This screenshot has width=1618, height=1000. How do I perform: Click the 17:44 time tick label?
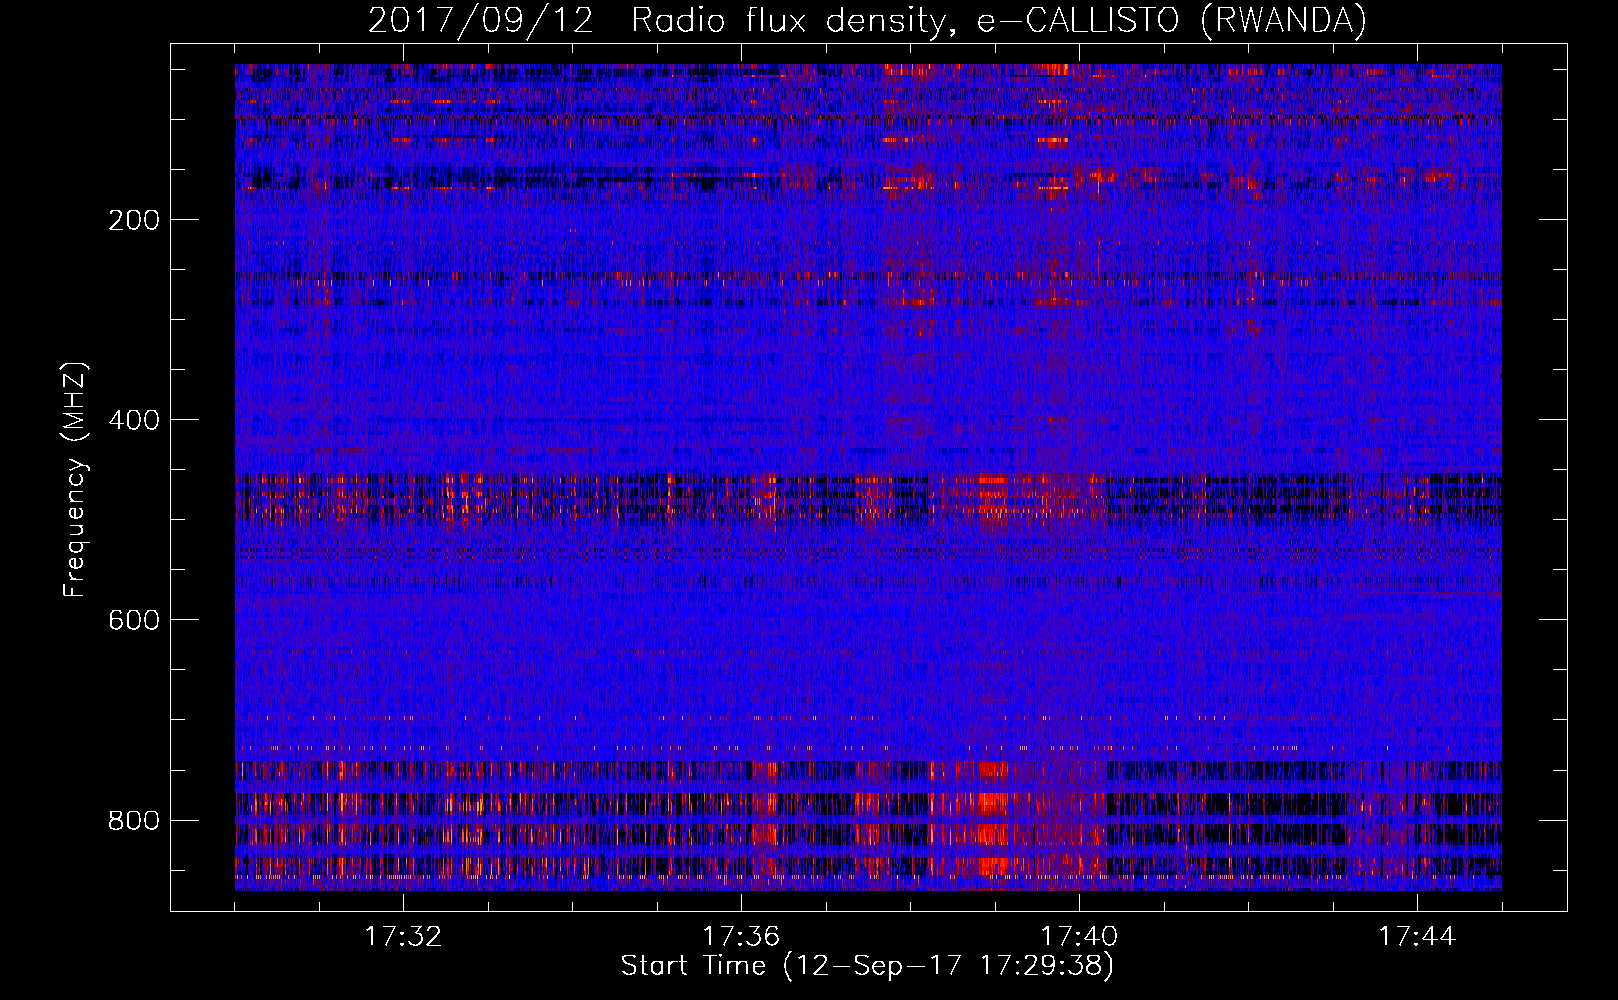1417,937
